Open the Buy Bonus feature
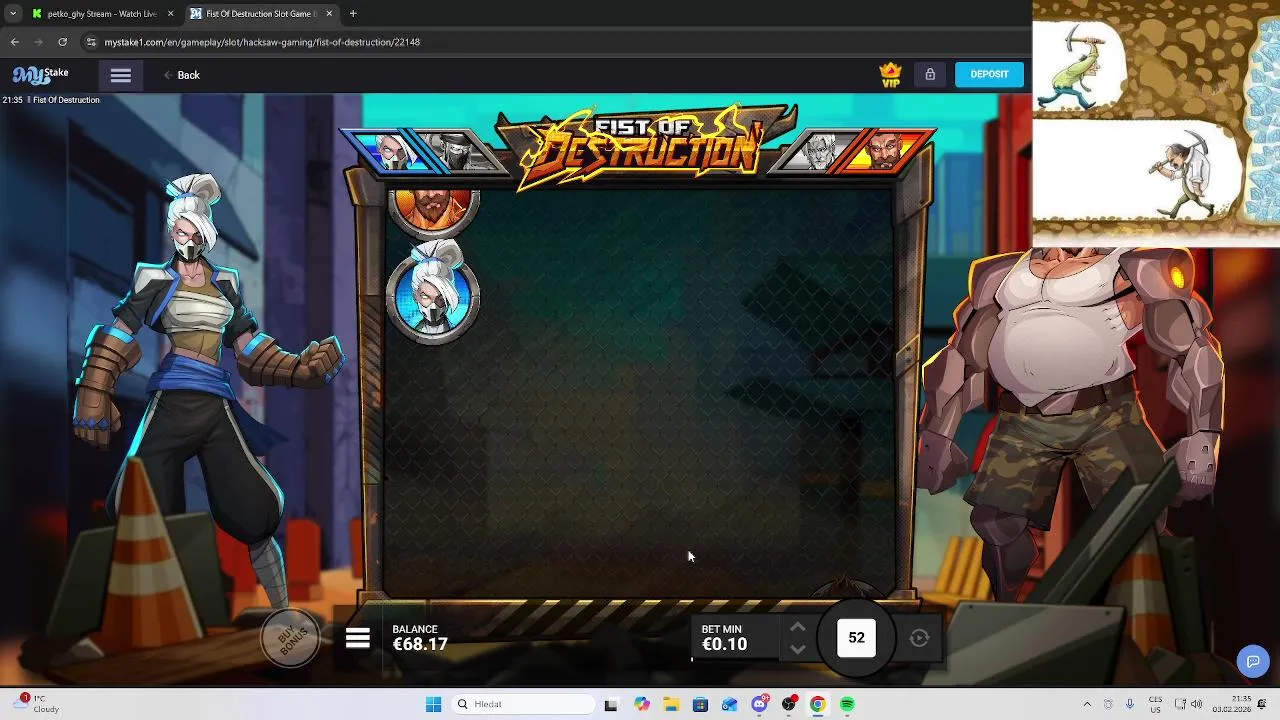Viewport: 1280px width, 720px height. click(291, 636)
